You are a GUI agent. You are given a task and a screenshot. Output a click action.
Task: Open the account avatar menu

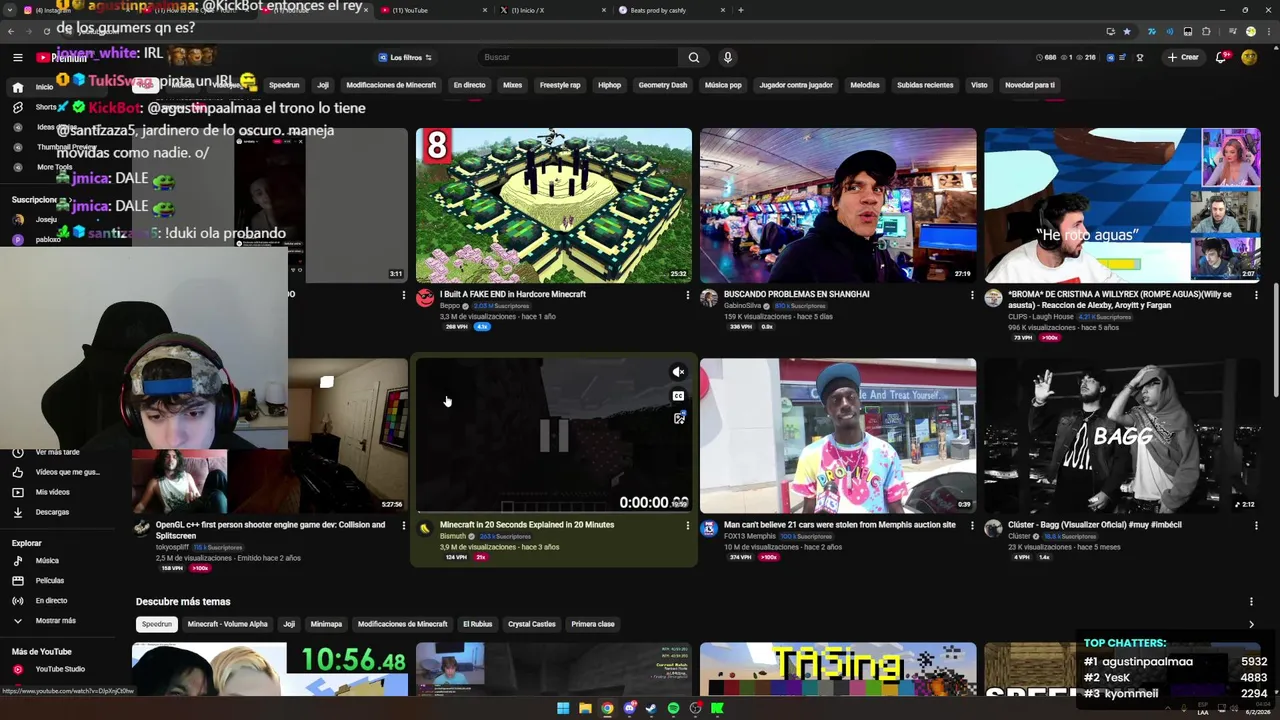pyautogui.click(x=1249, y=57)
